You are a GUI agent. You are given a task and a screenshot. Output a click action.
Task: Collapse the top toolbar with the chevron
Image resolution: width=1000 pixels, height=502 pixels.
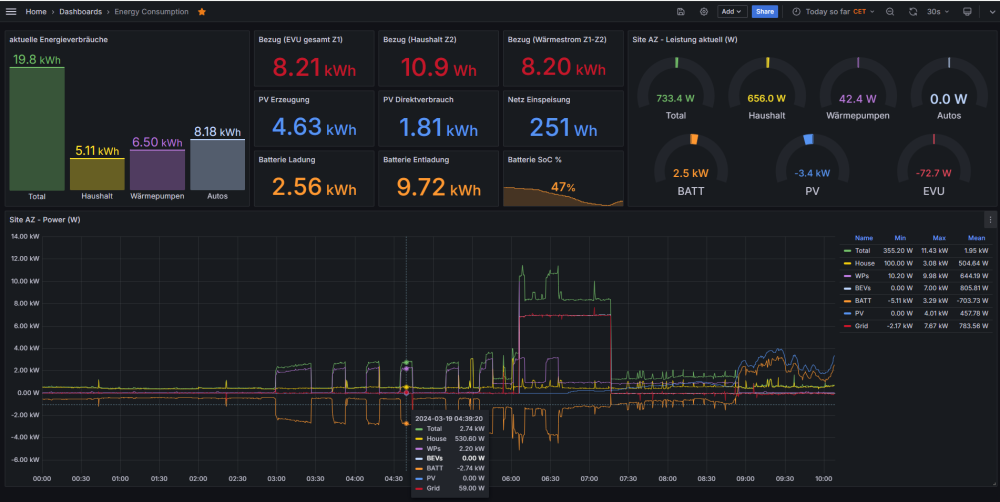coord(990,11)
